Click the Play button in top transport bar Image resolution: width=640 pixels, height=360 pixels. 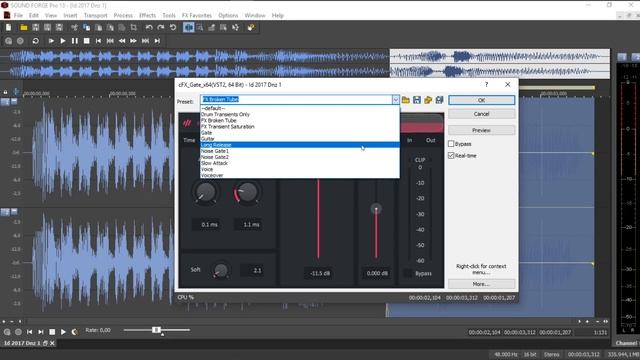coord(63,41)
